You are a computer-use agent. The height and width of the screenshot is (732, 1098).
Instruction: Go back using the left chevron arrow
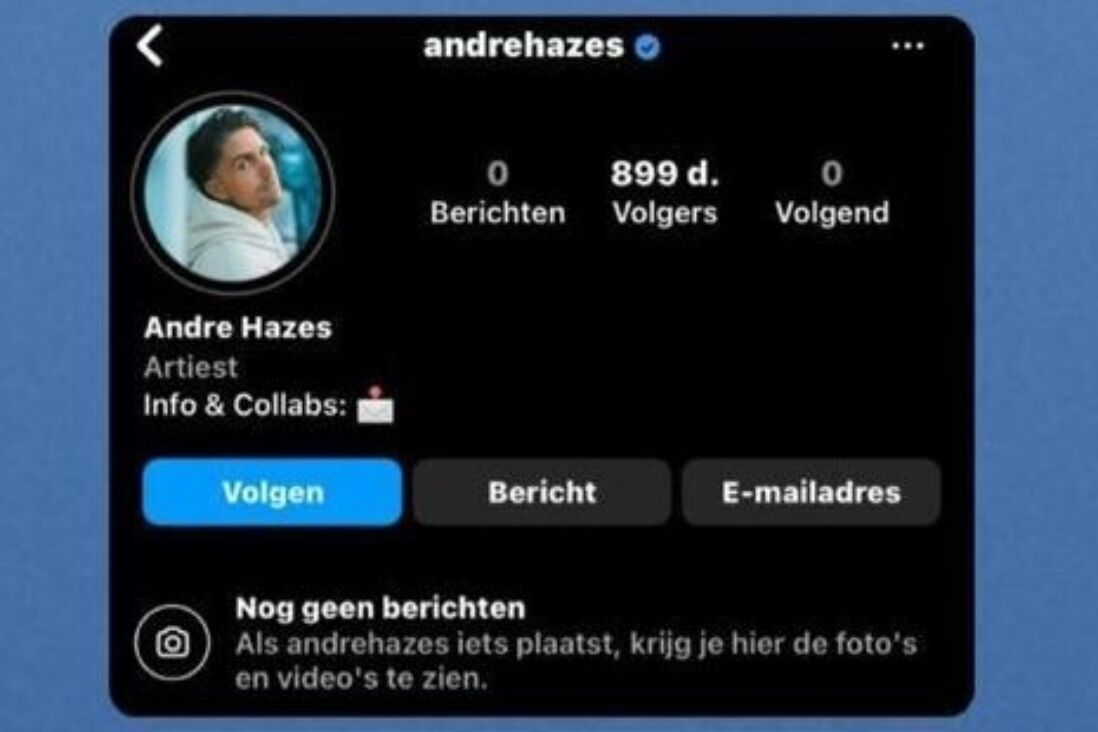tap(150, 46)
